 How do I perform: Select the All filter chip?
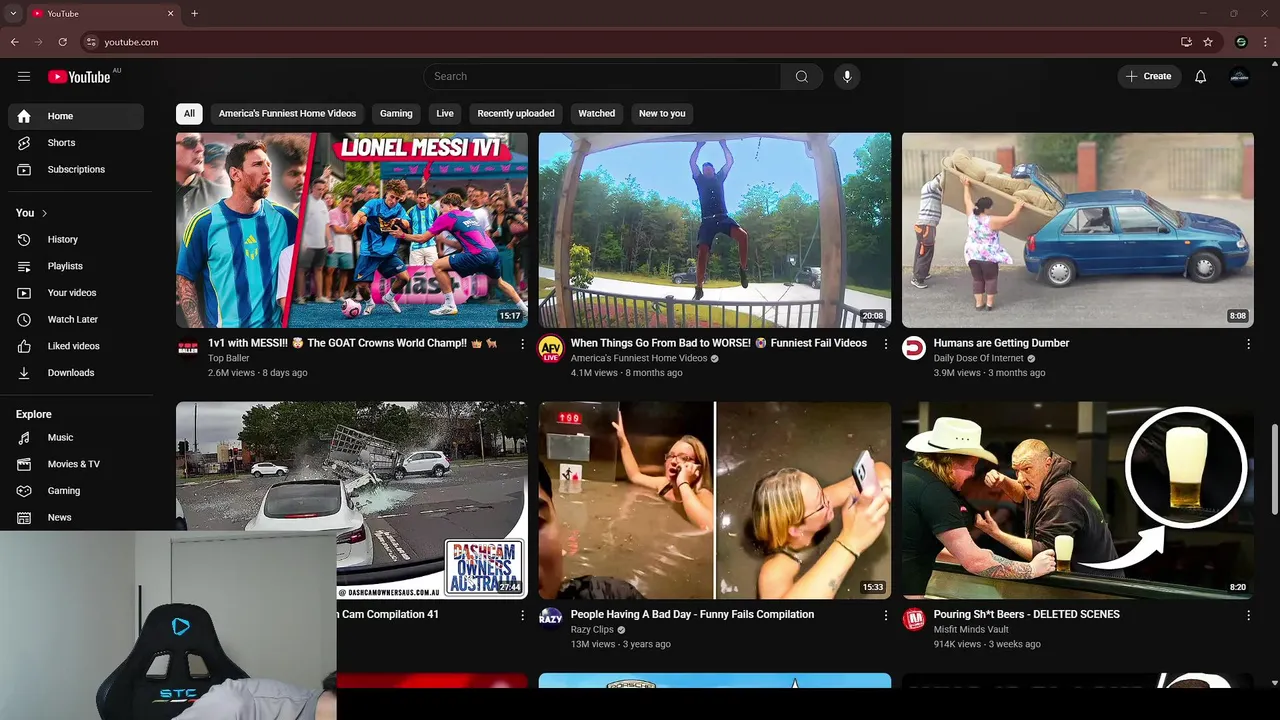(x=189, y=113)
